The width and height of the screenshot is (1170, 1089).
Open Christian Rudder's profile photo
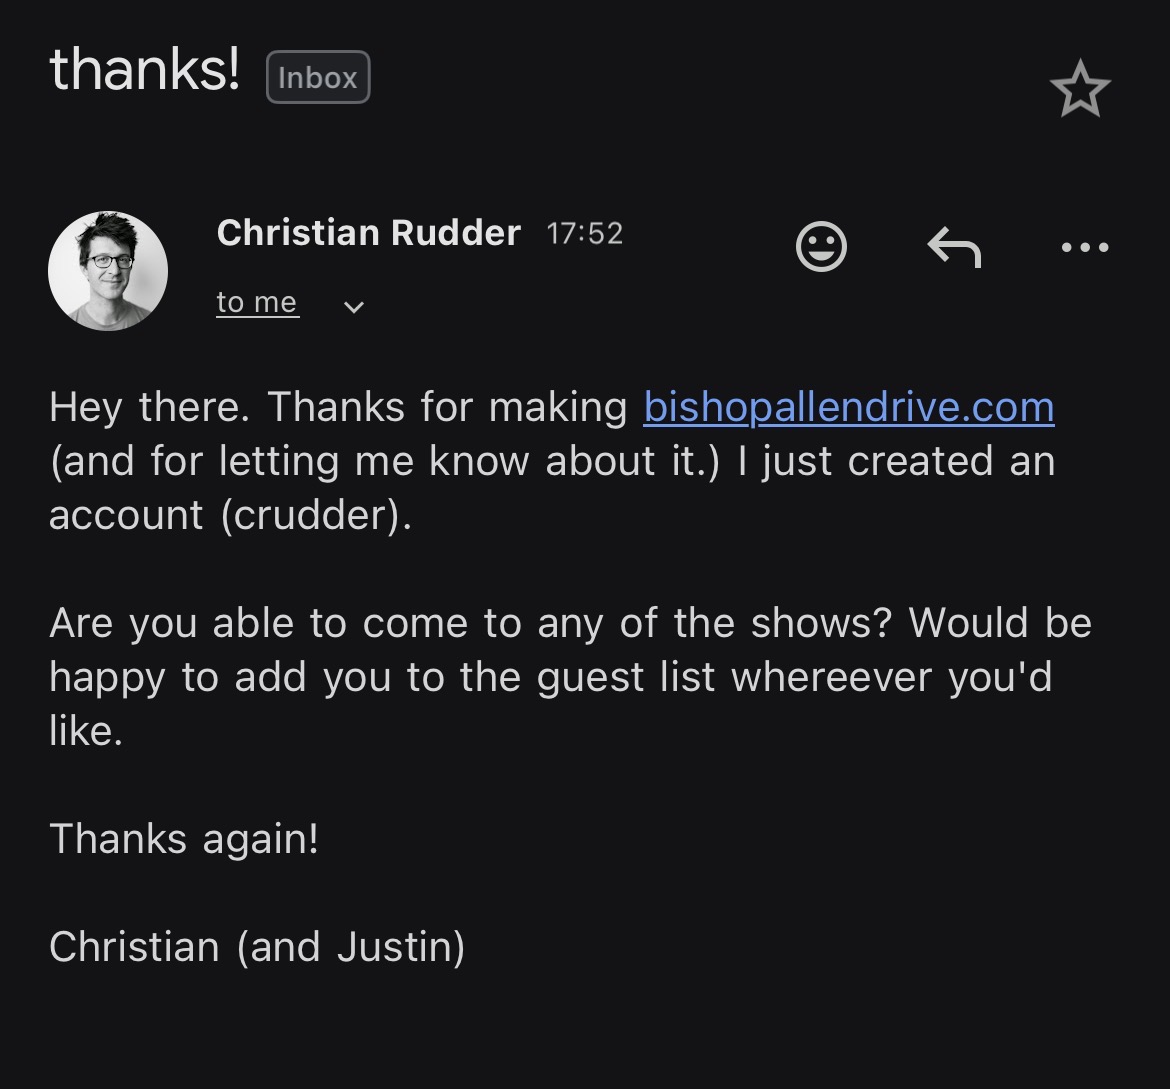point(108,270)
